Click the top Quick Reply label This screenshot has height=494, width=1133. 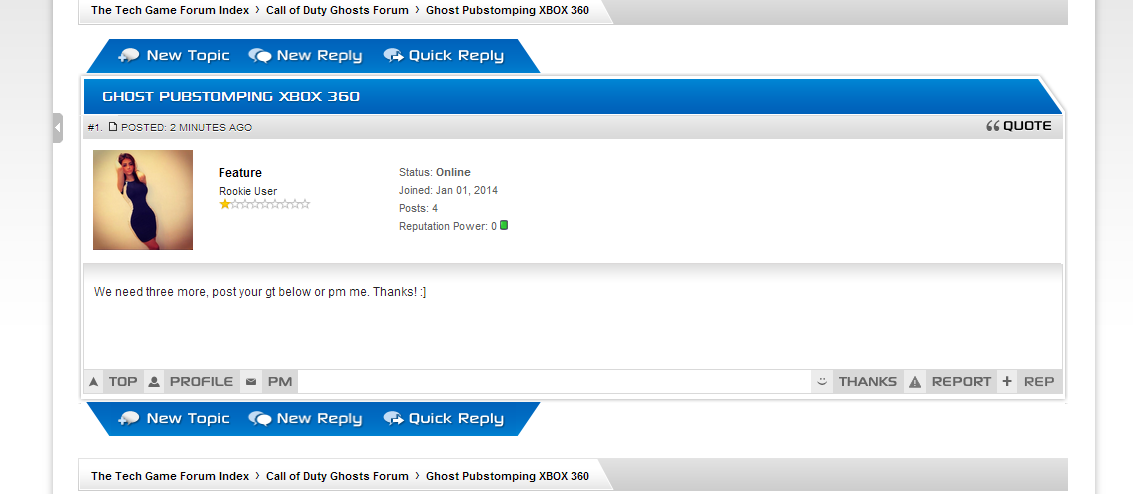[x=456, y=56]
